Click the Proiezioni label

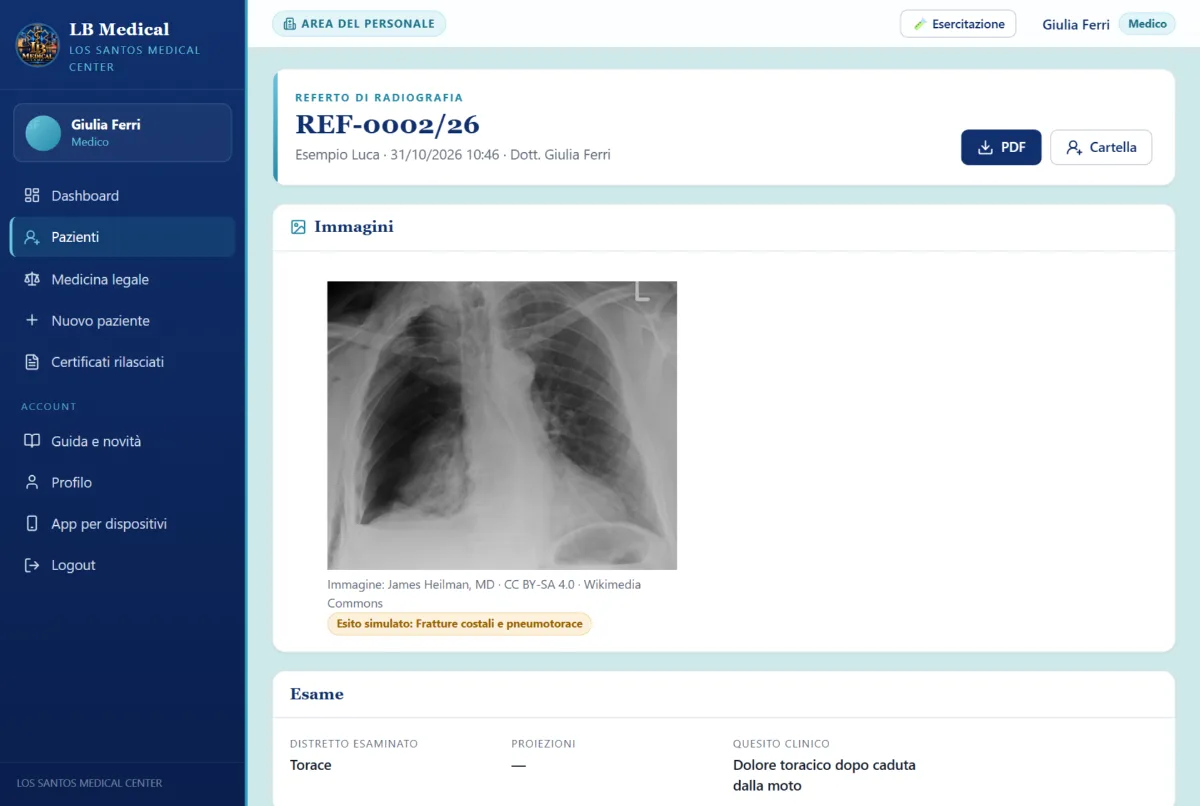543,744
